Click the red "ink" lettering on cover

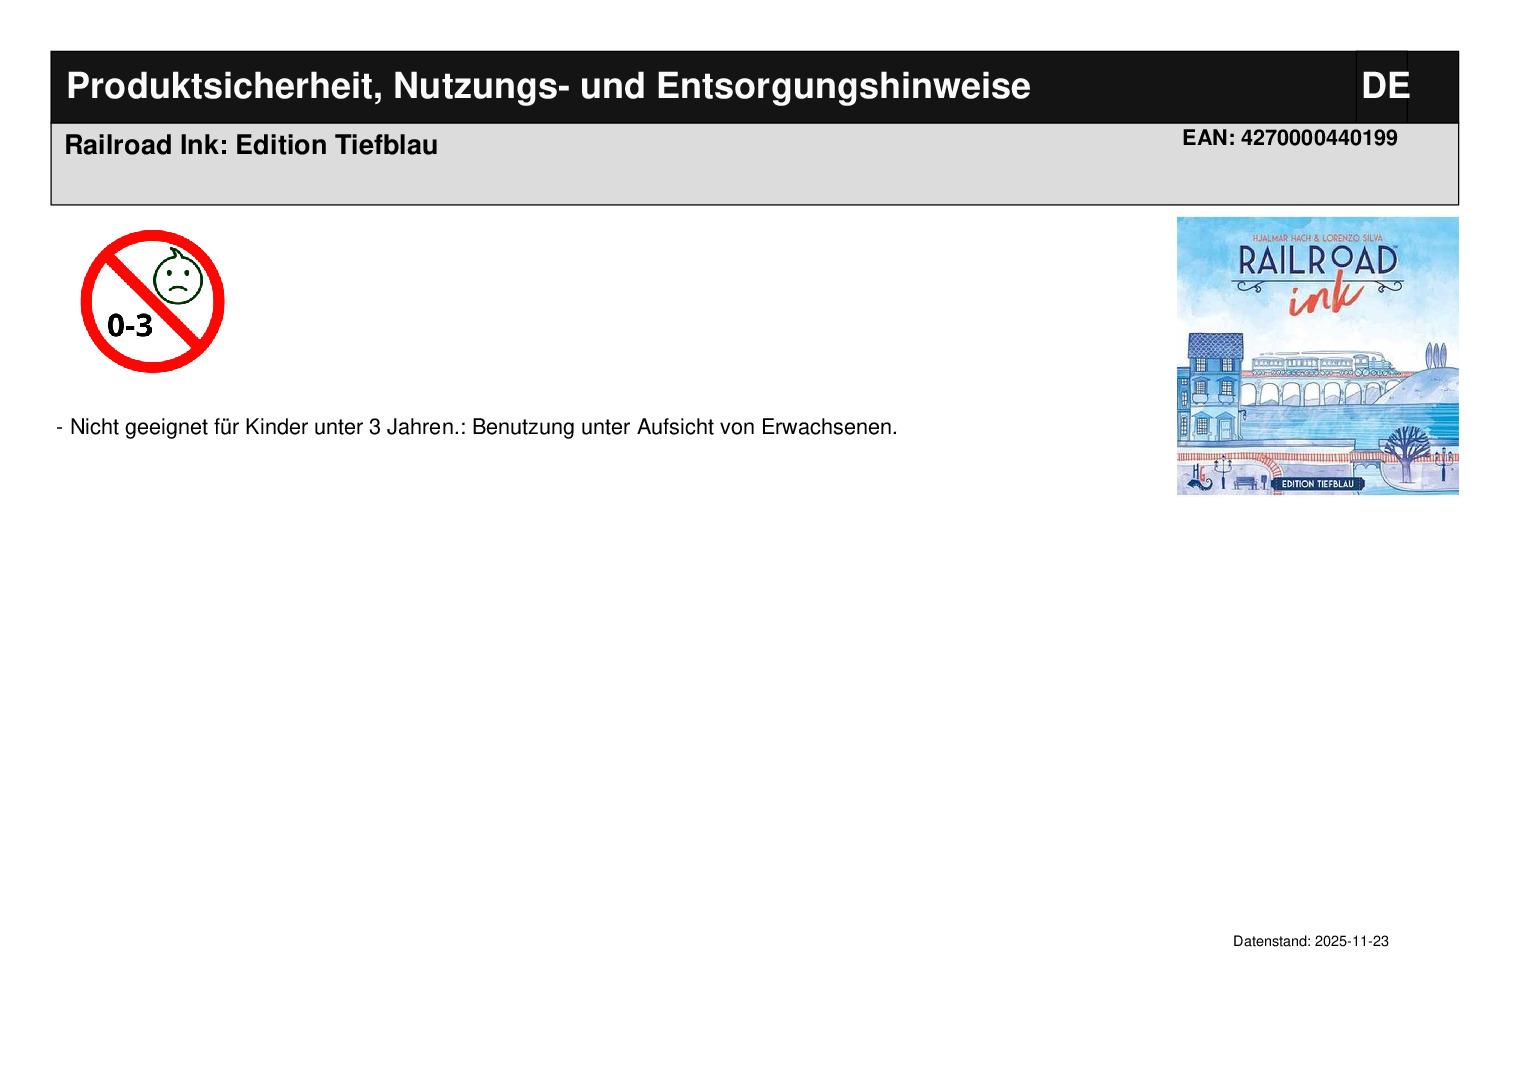pyautogui.click(x=1323, y=295)
